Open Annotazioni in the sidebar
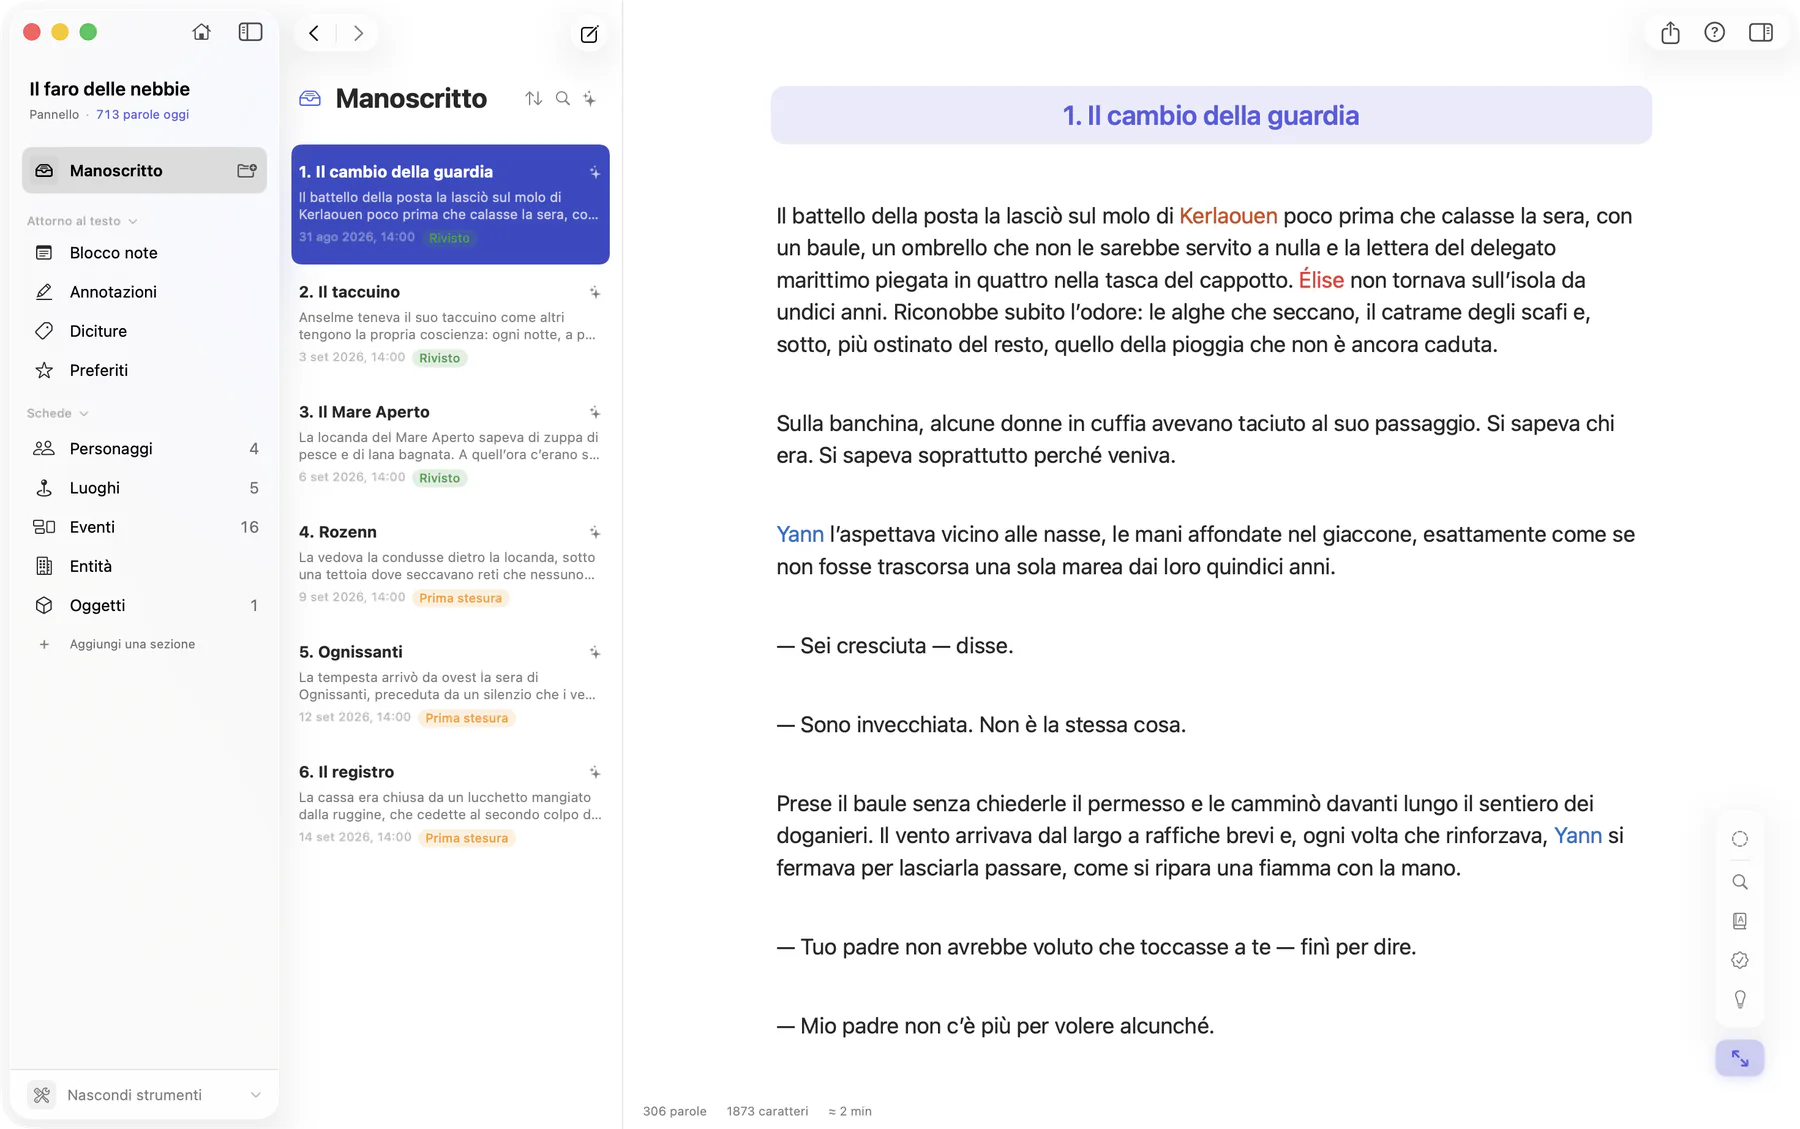Viewport: 1800px width, 1129px height. click(144, 292)
